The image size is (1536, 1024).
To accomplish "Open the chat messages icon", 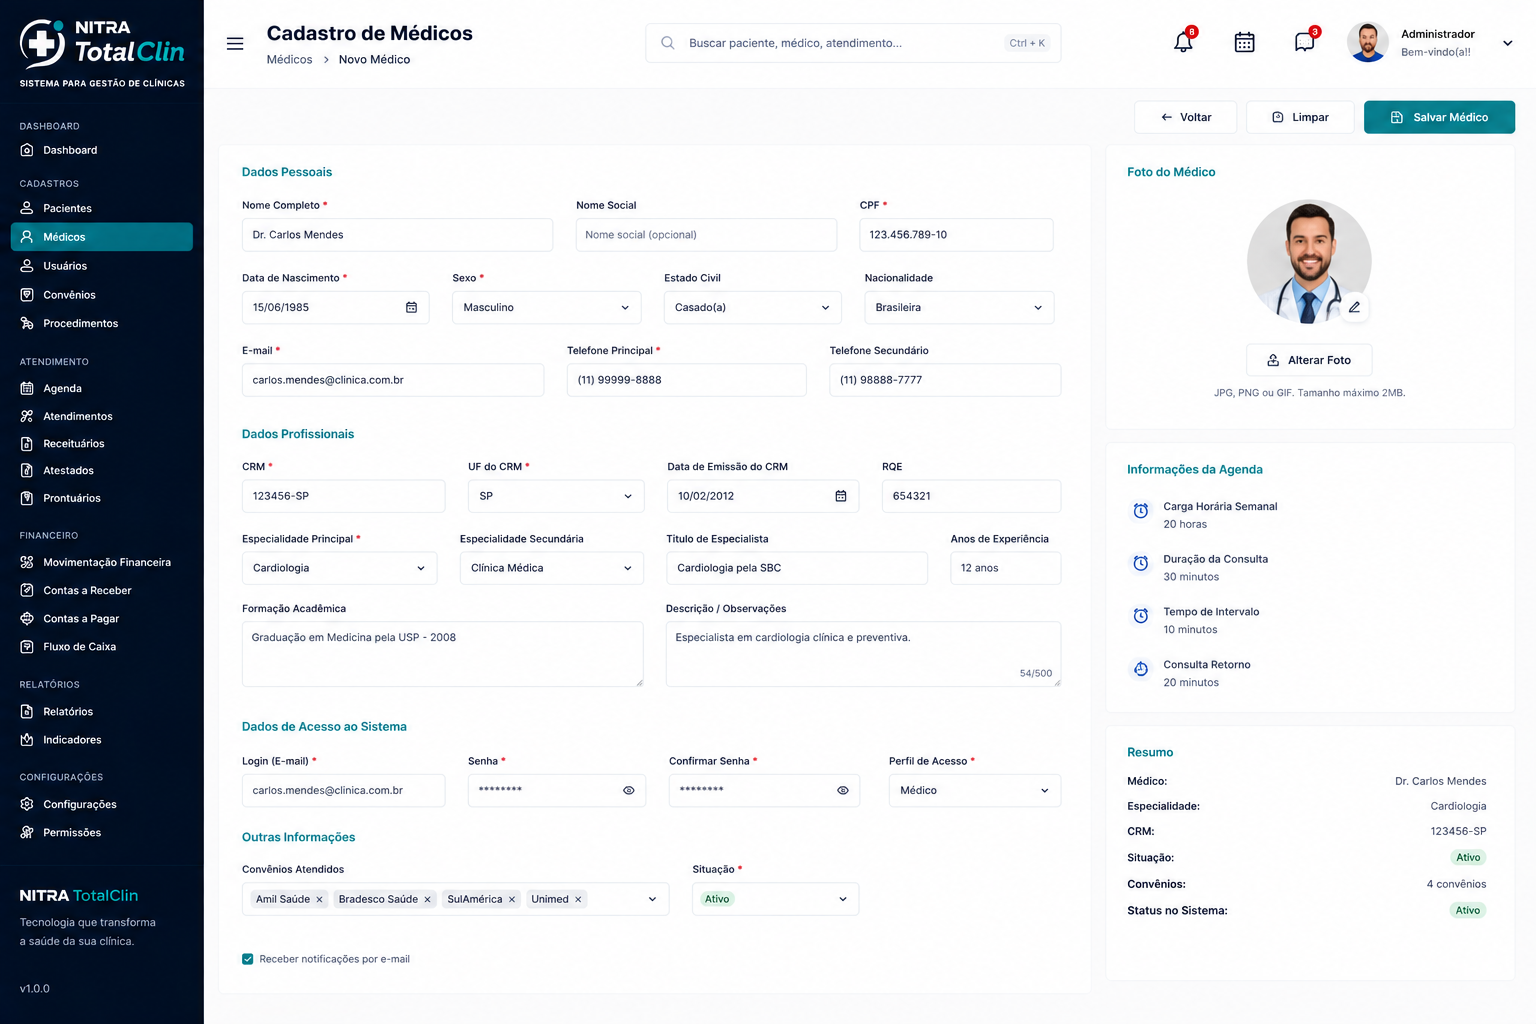I will pos(1304,42).
